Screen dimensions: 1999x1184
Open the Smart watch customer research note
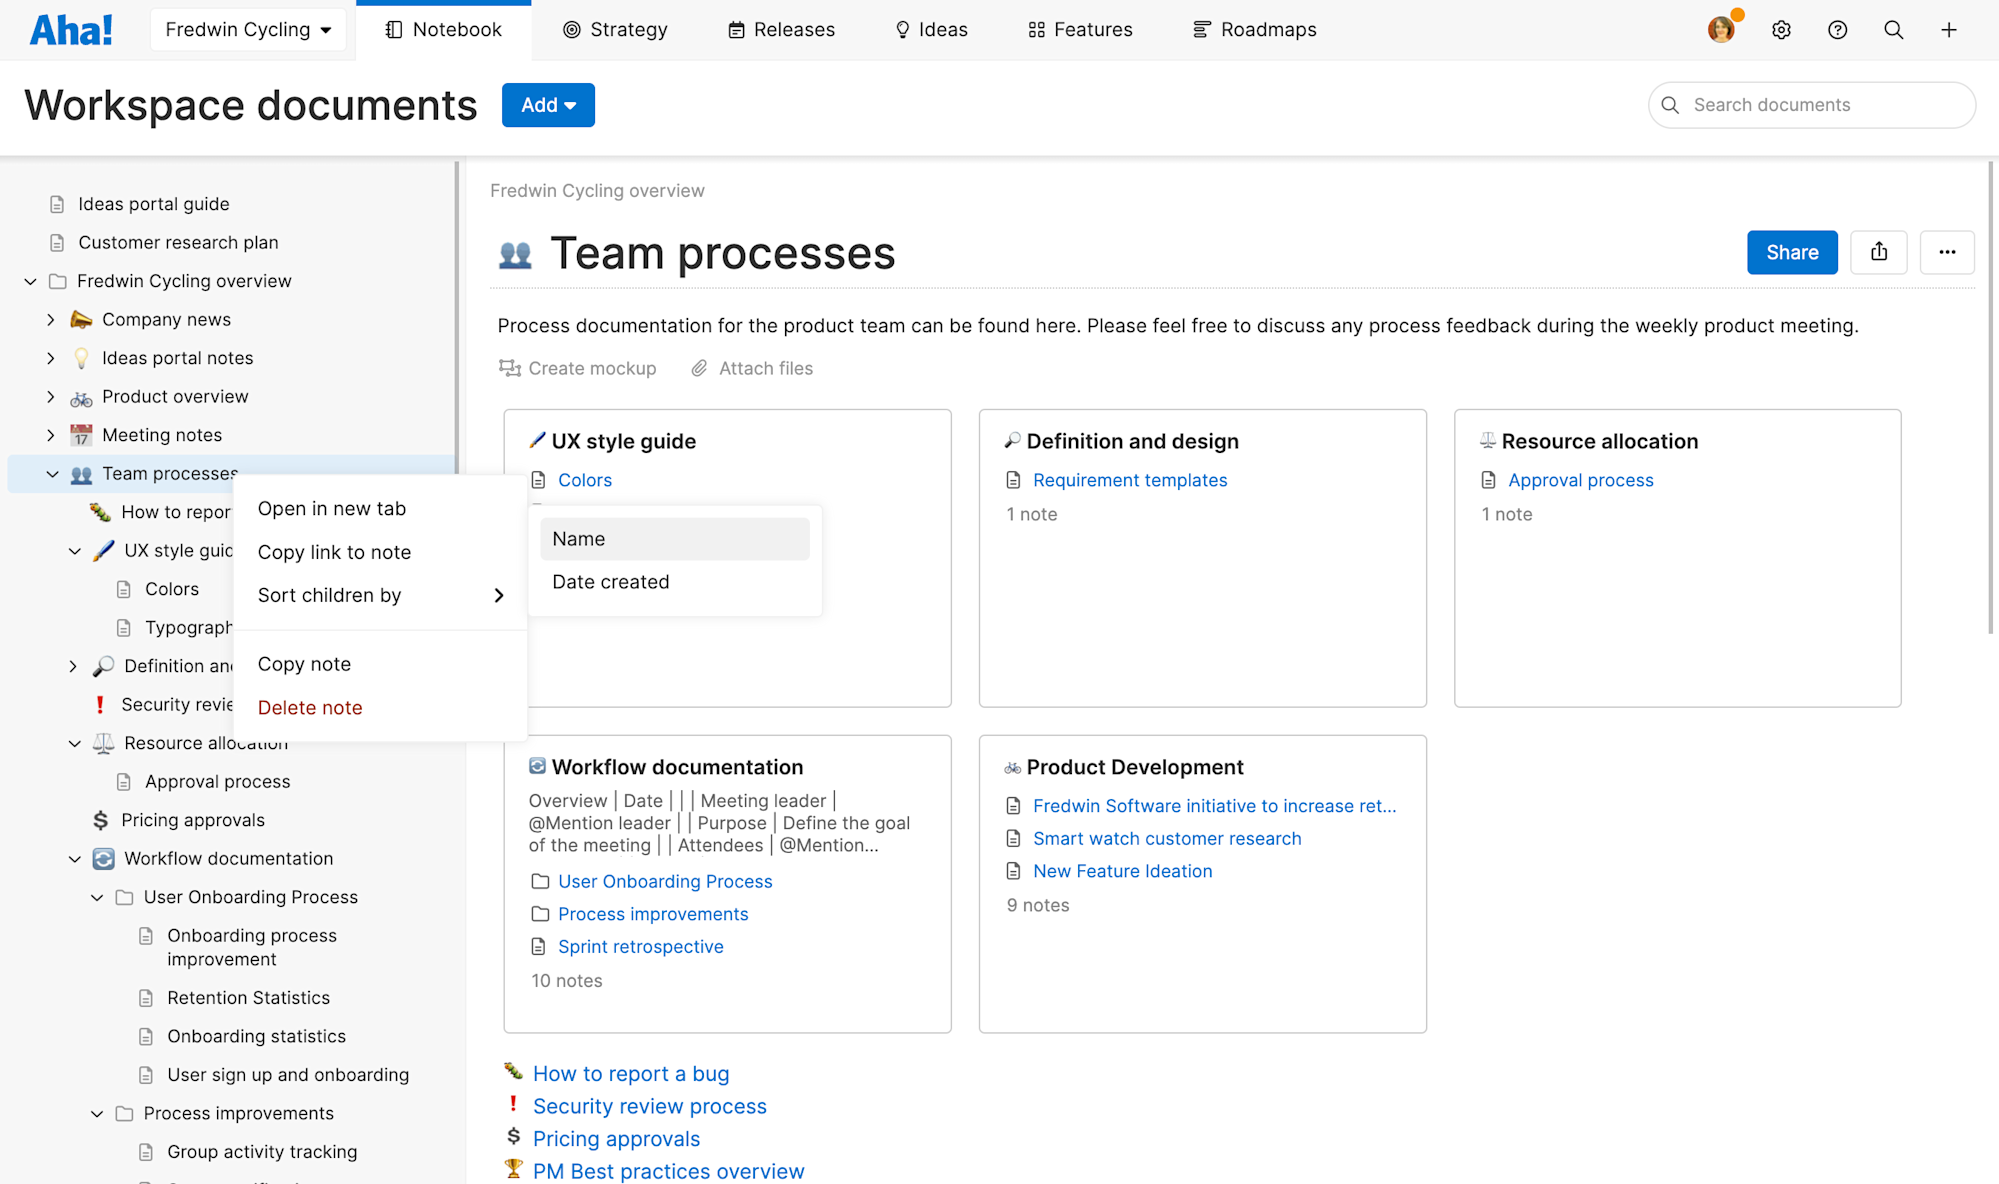[x=1166, y=838]
